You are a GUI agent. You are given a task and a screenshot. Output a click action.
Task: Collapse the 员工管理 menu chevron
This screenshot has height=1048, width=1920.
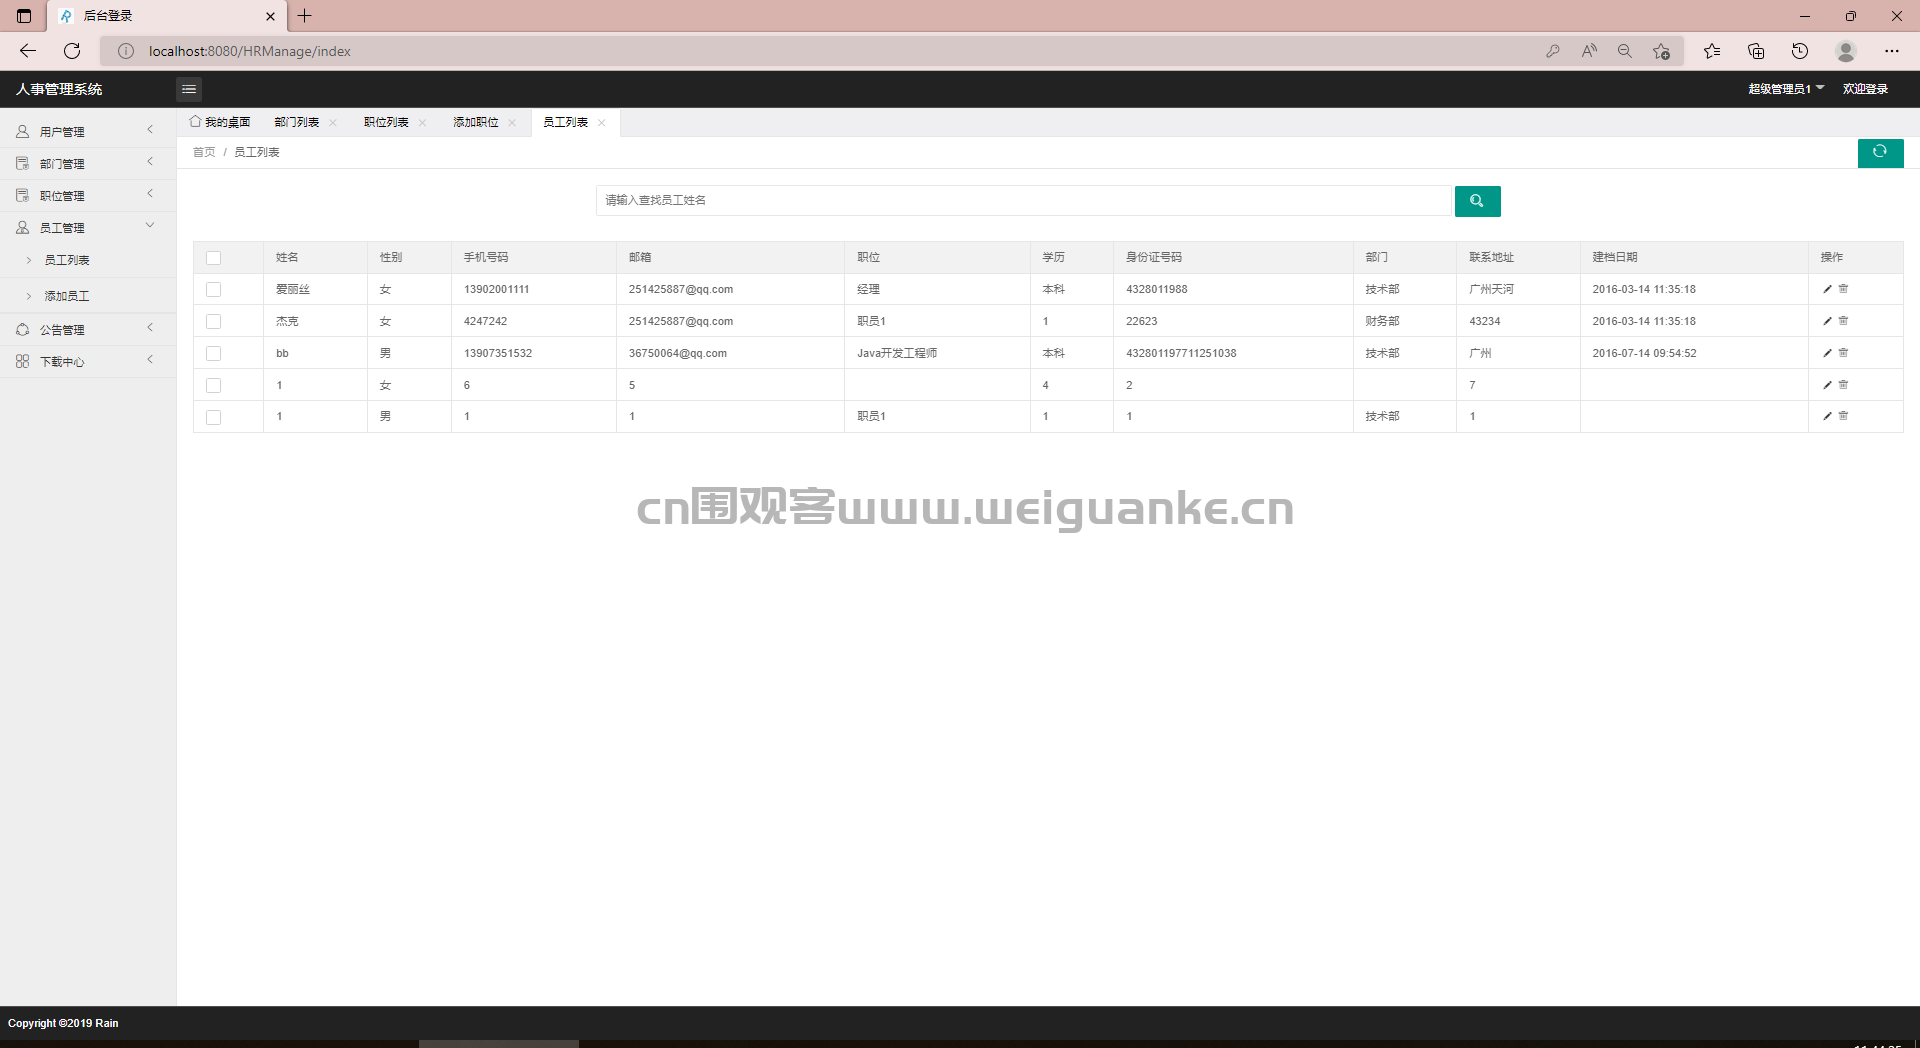click(x=150, y=226)
